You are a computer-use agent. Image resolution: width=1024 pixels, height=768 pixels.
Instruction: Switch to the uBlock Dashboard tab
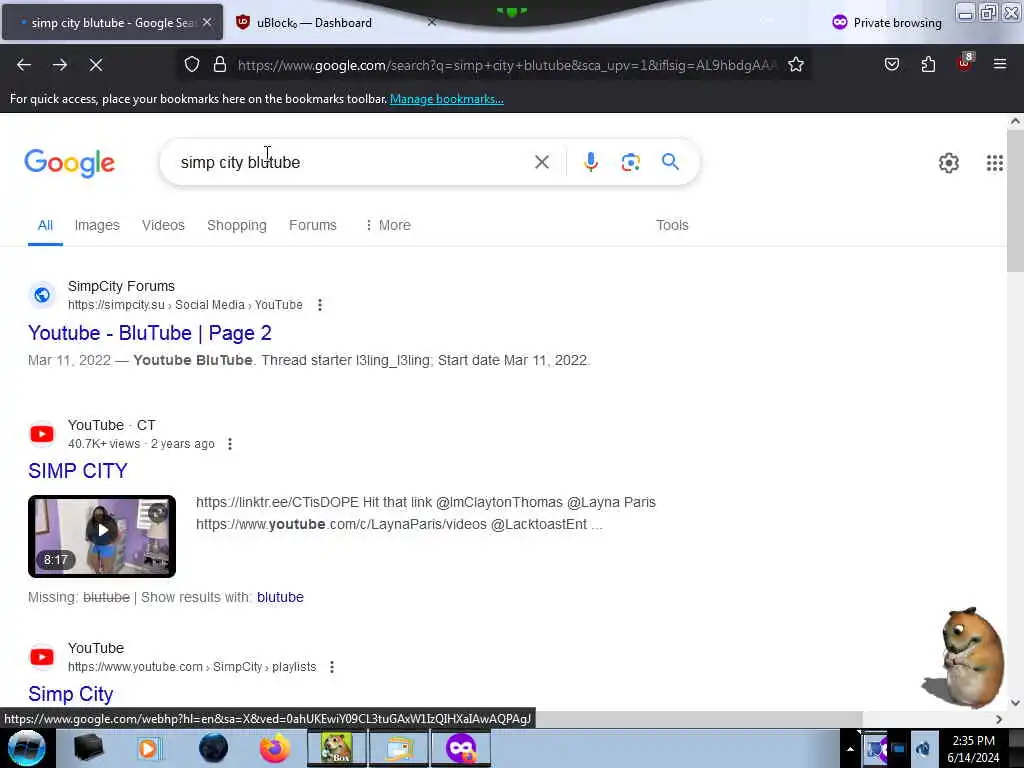[x=335, y=22]
